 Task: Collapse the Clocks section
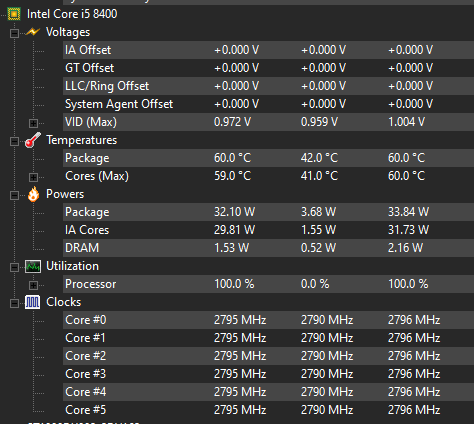[14, 303]
